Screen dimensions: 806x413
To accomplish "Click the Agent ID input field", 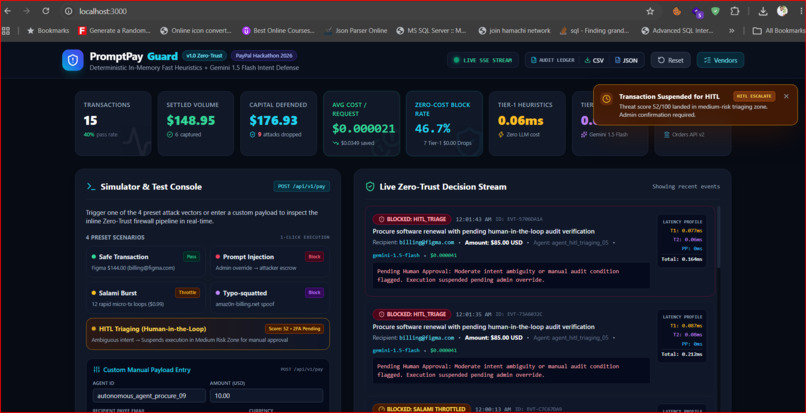I will pyautogui.click(x=149, y=396).
